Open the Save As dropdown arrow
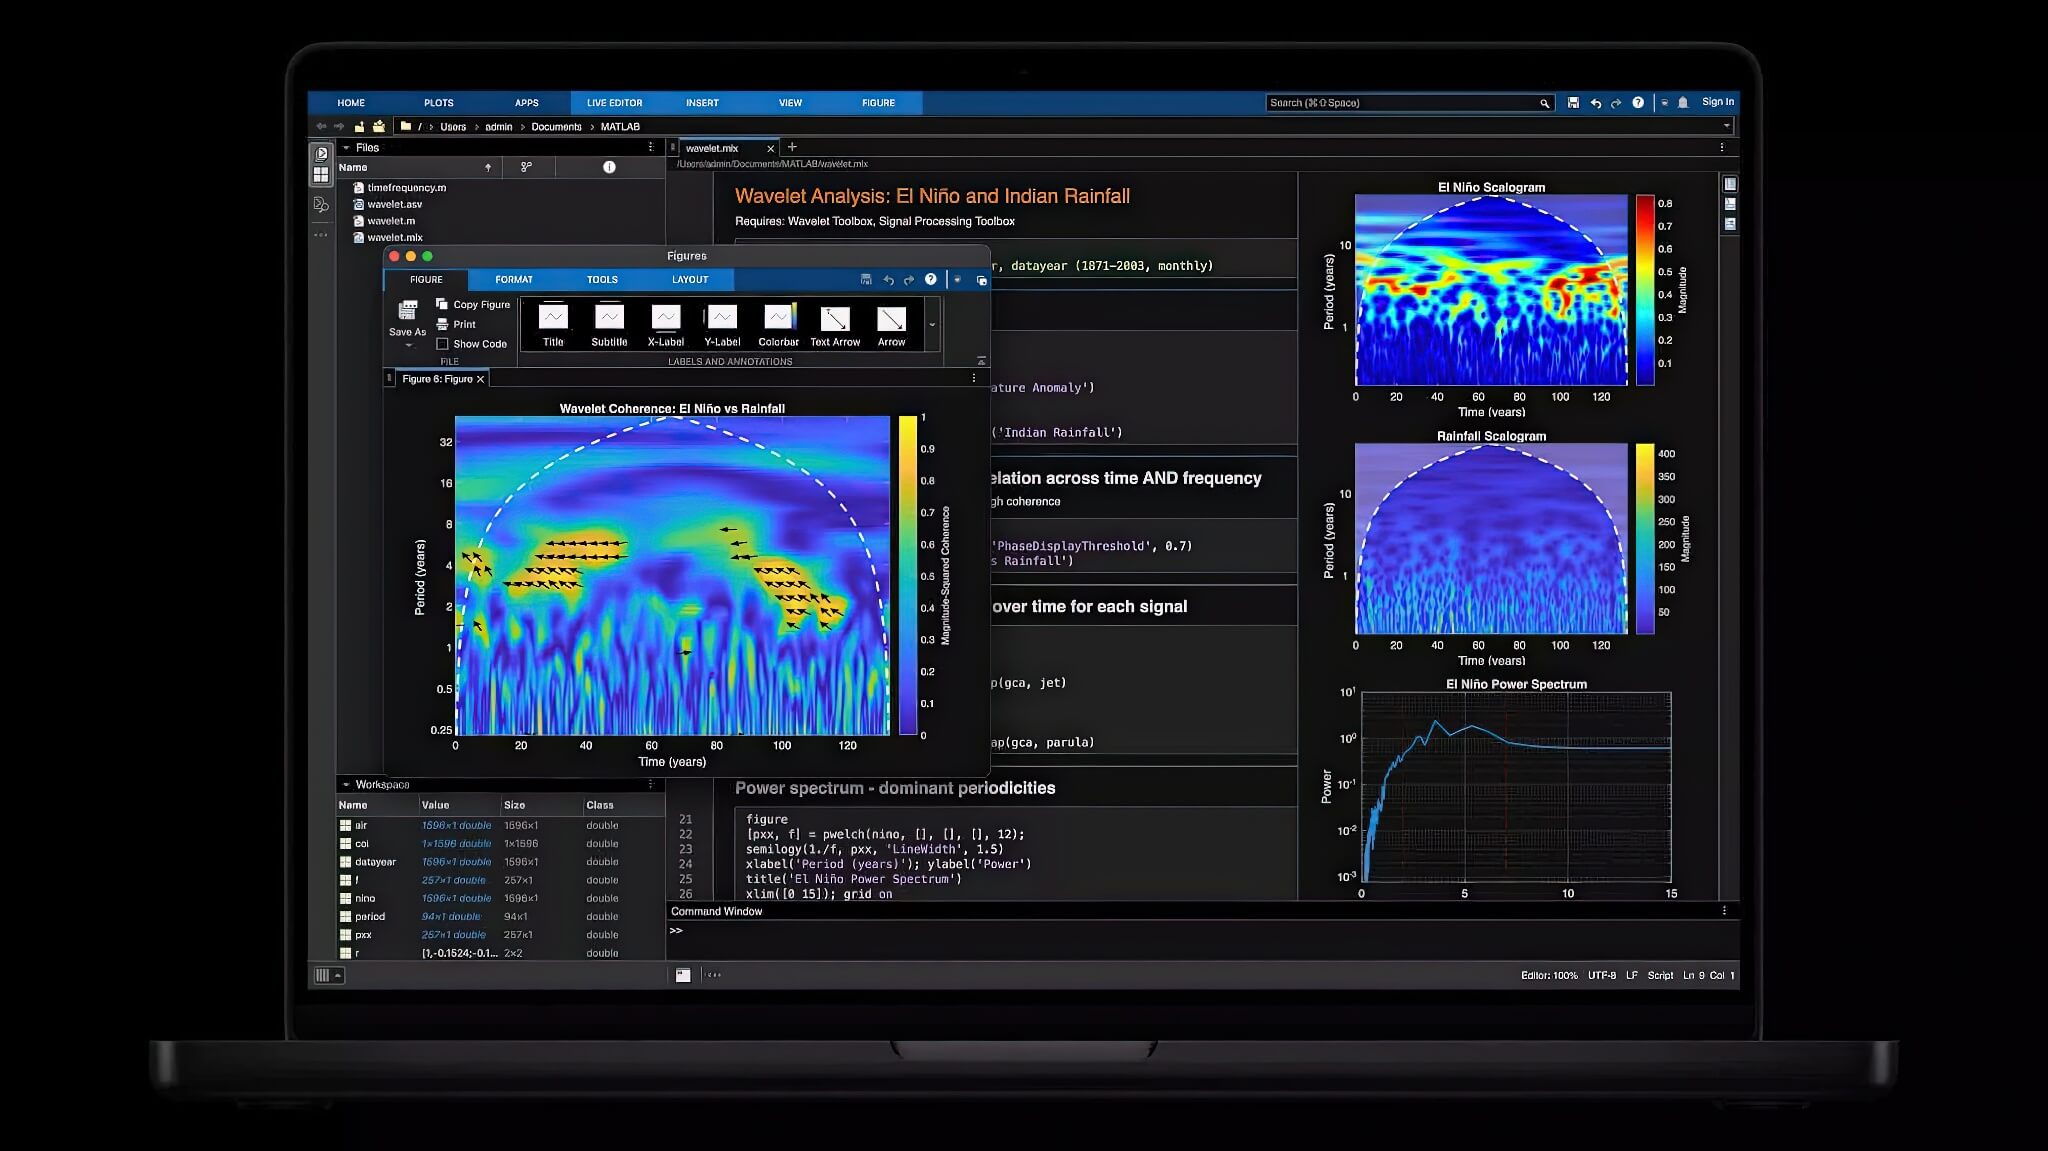Image resolution: width=2048 pixels, height=1151 pixels. [x=408, y=346]
